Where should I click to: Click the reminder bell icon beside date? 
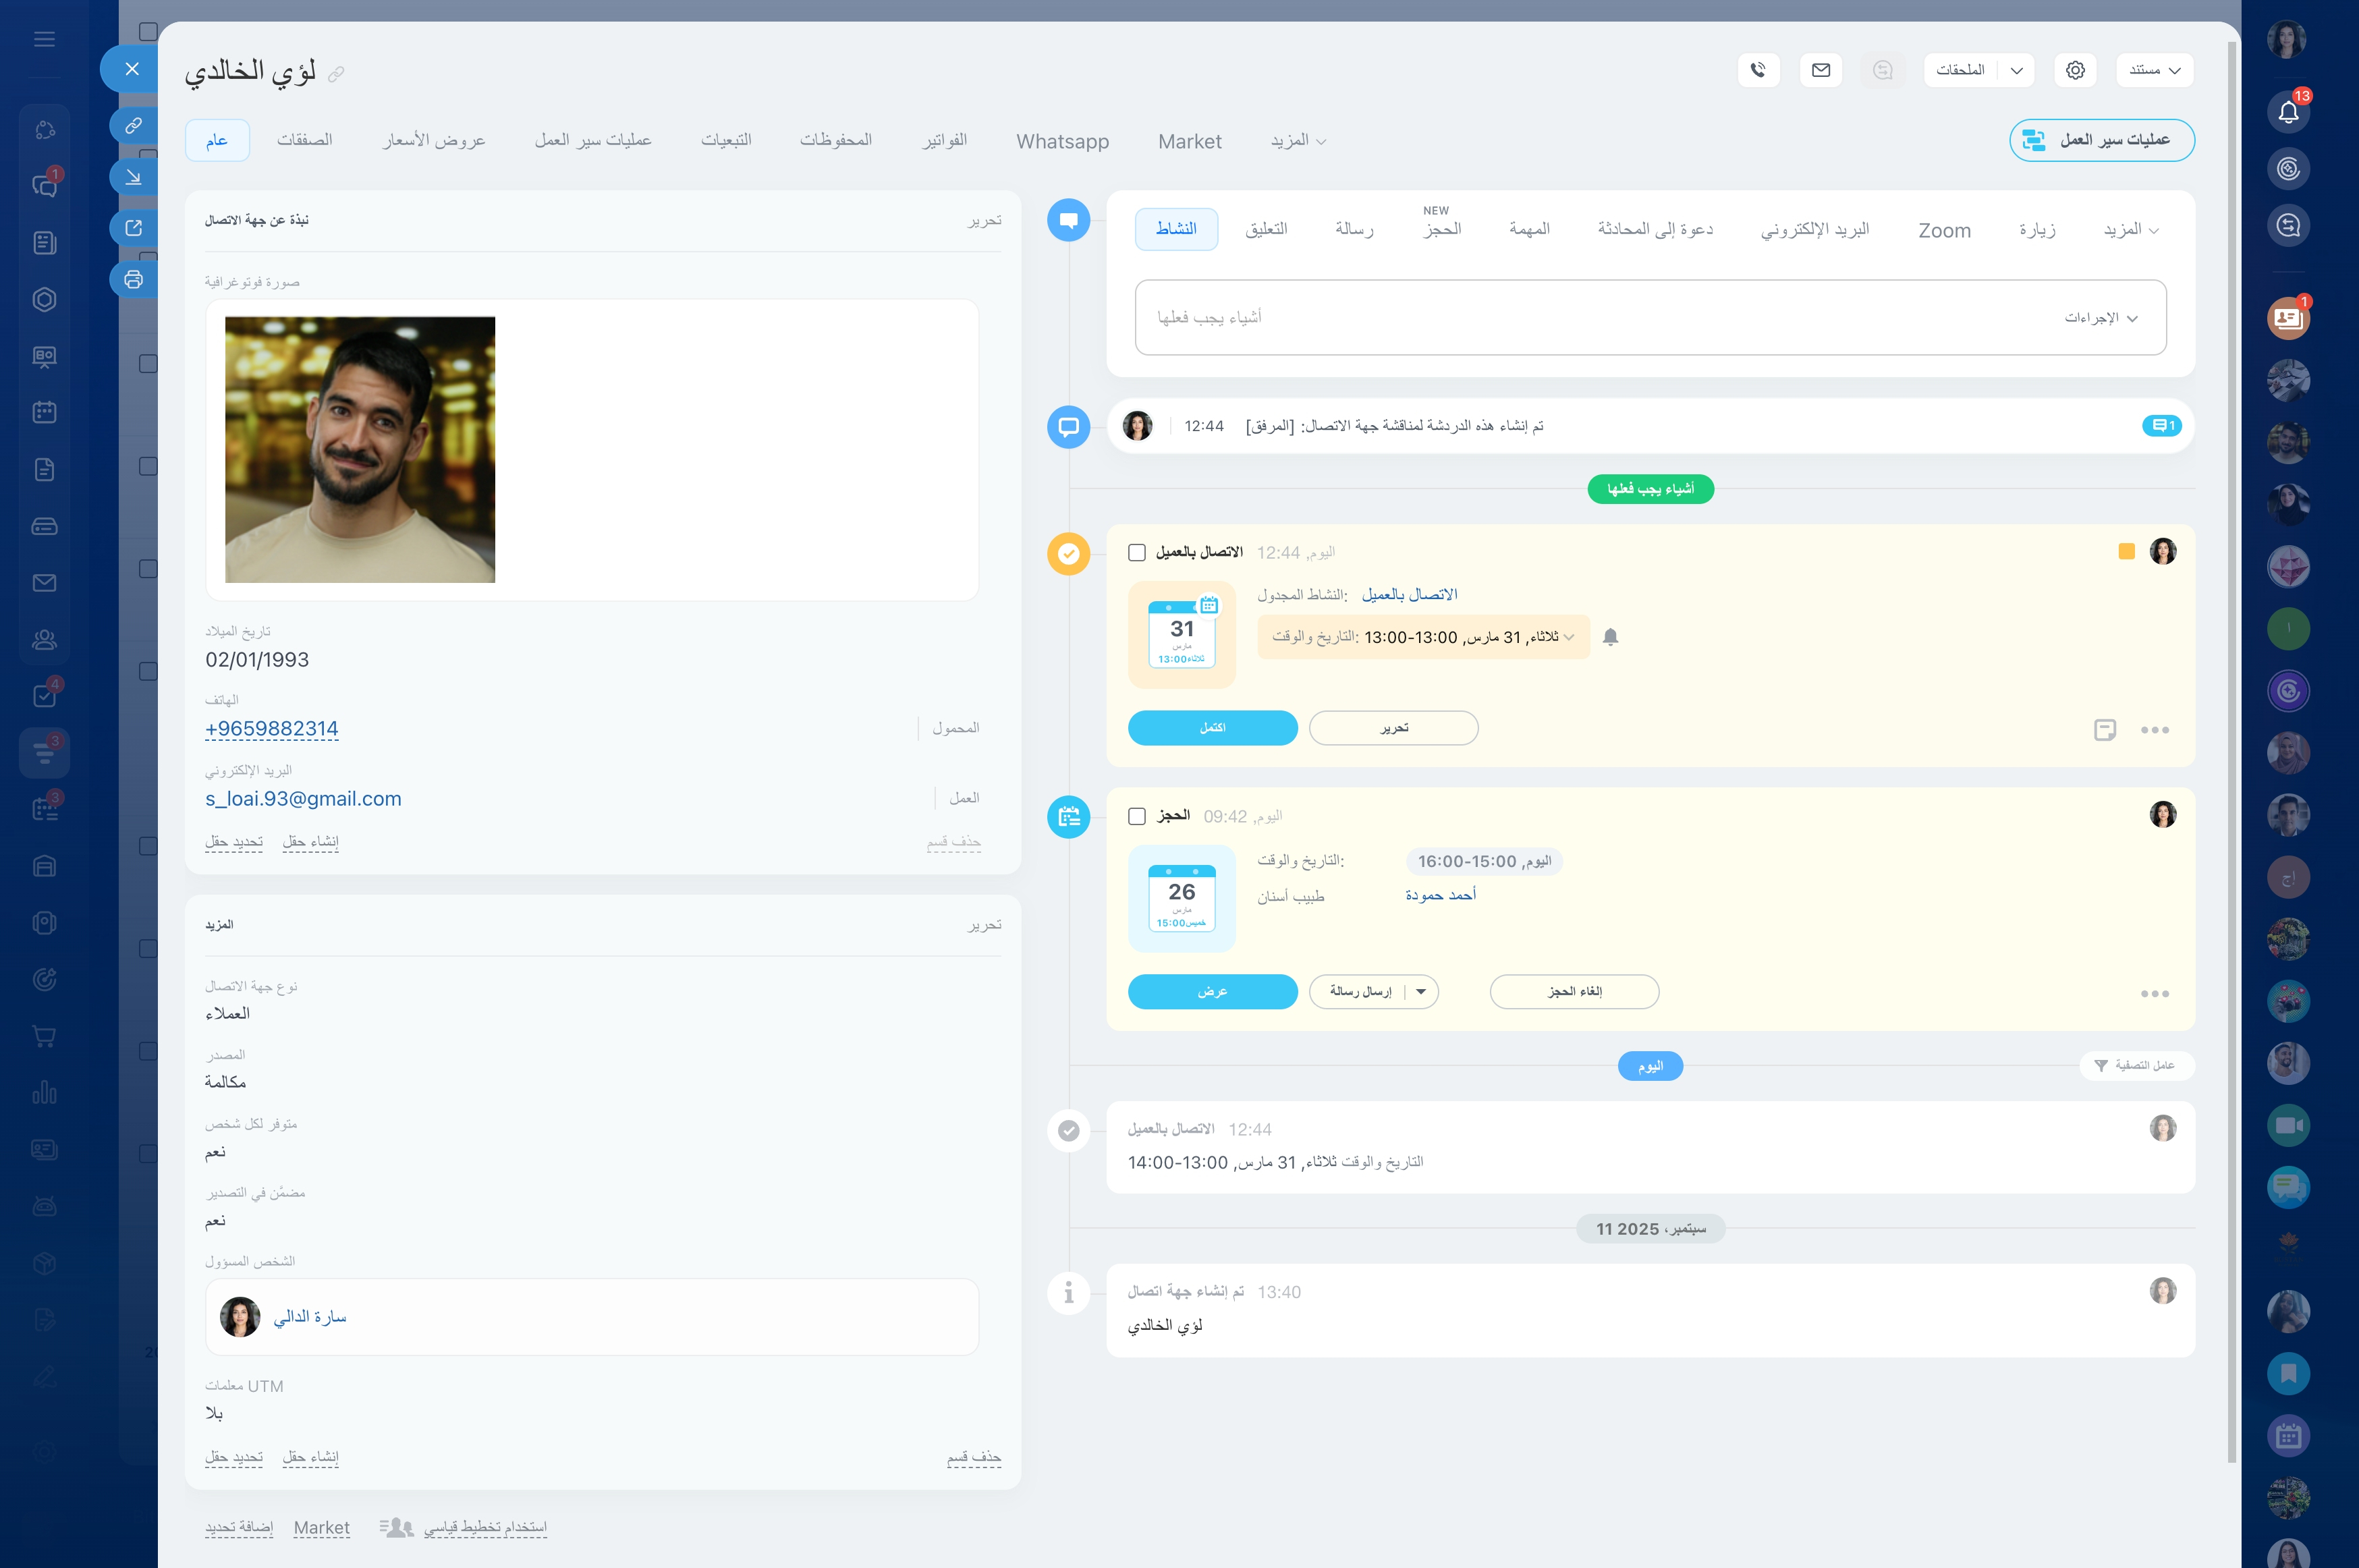pos(1610,637)
